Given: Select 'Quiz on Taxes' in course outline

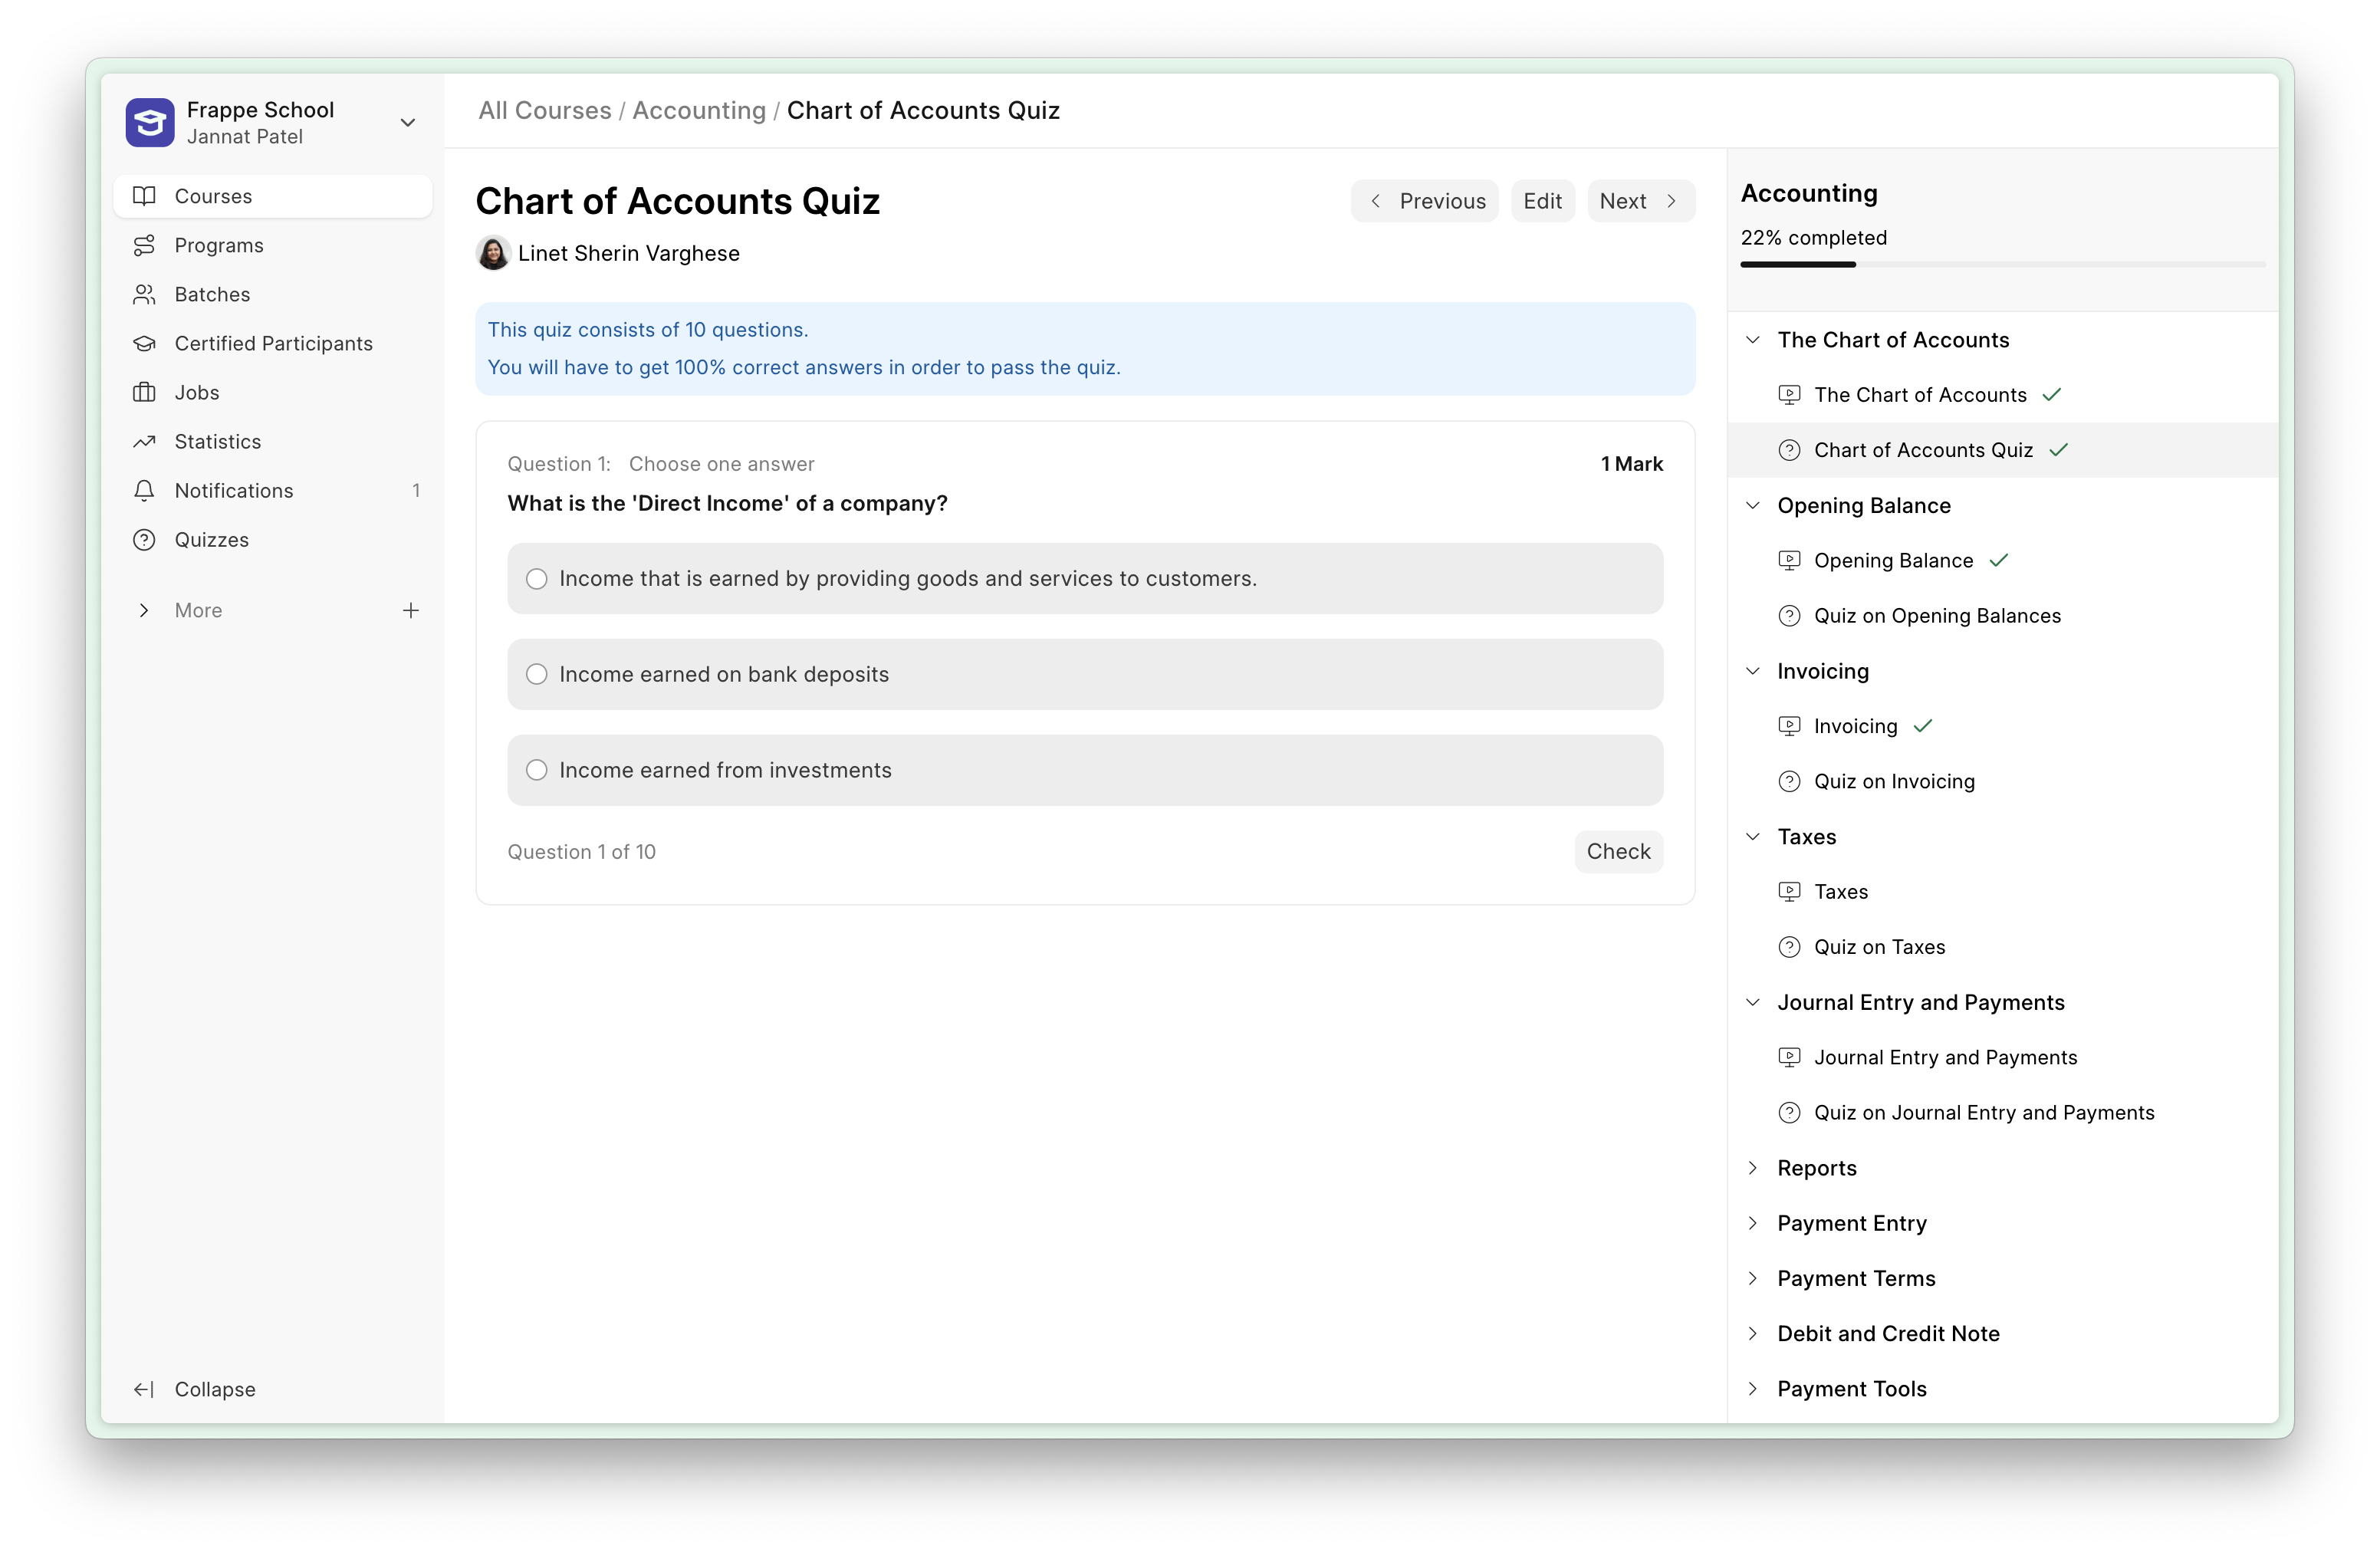Looking at the screenshot, I should (1879, 946).
